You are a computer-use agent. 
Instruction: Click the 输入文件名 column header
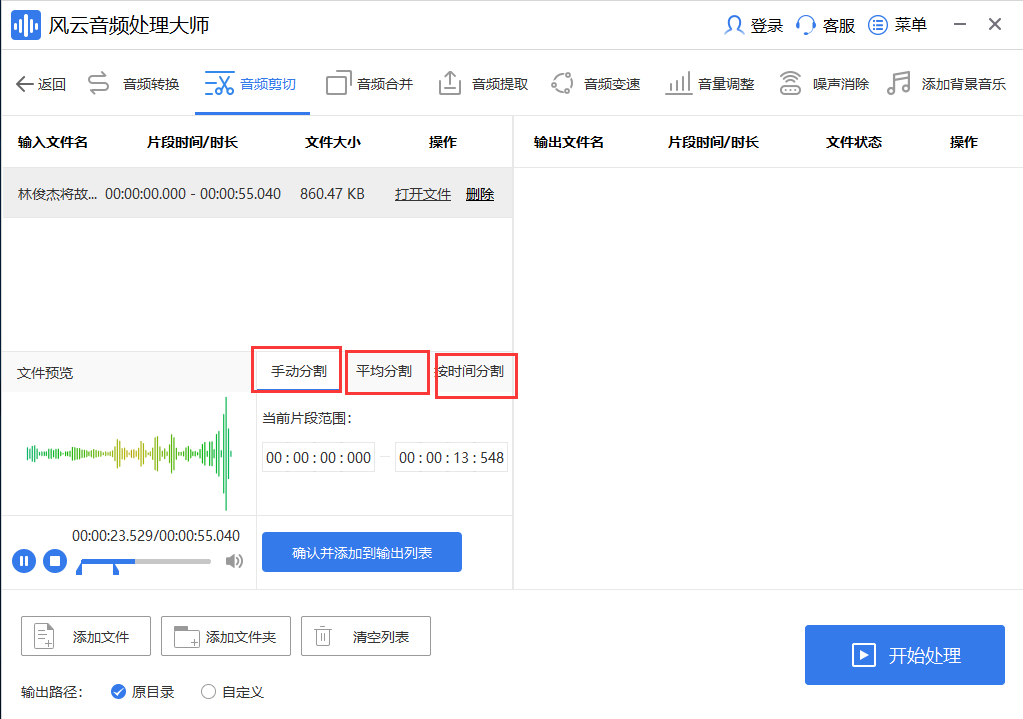click(53, 142)
